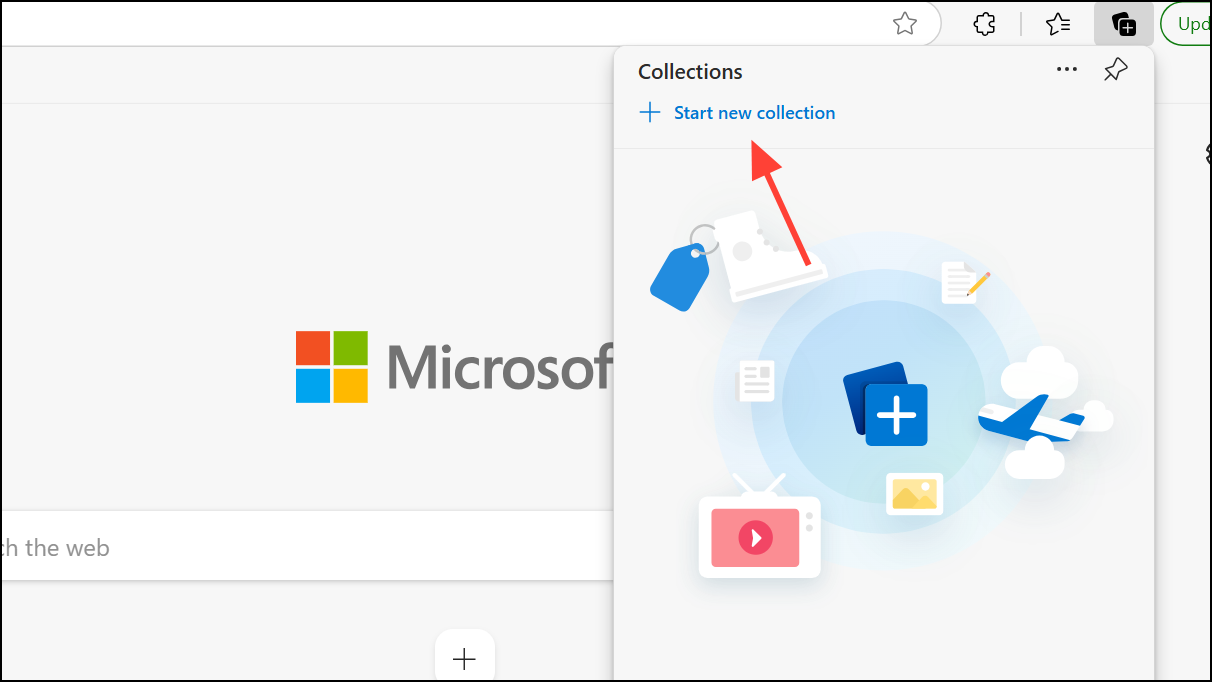Click the image thumbnail illustration in Collections
This screenshot has width=1212, height=682.
913,493
